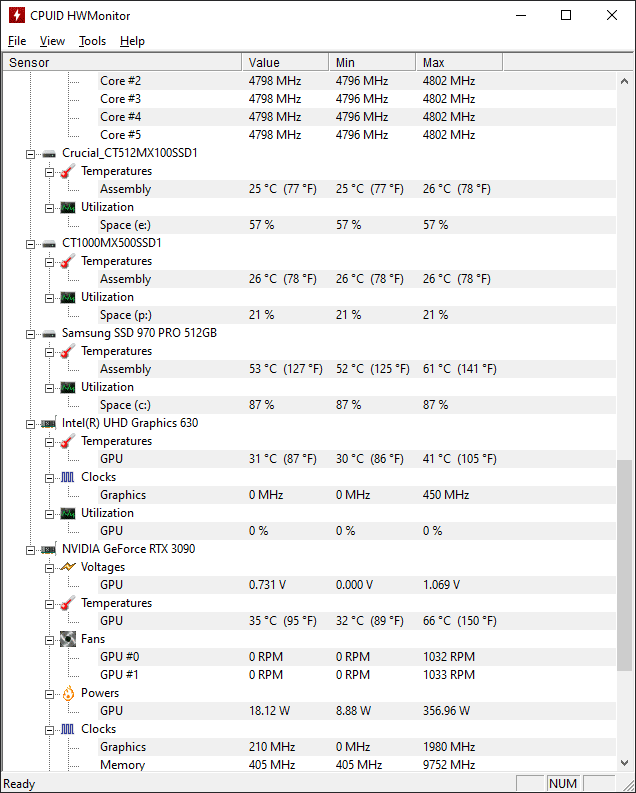Image resolution: width=636 pixels, height=793 pixels.
Task: Collapse the CT1000MX500SSD1 tree node
Action: click(x=30, y=244)
